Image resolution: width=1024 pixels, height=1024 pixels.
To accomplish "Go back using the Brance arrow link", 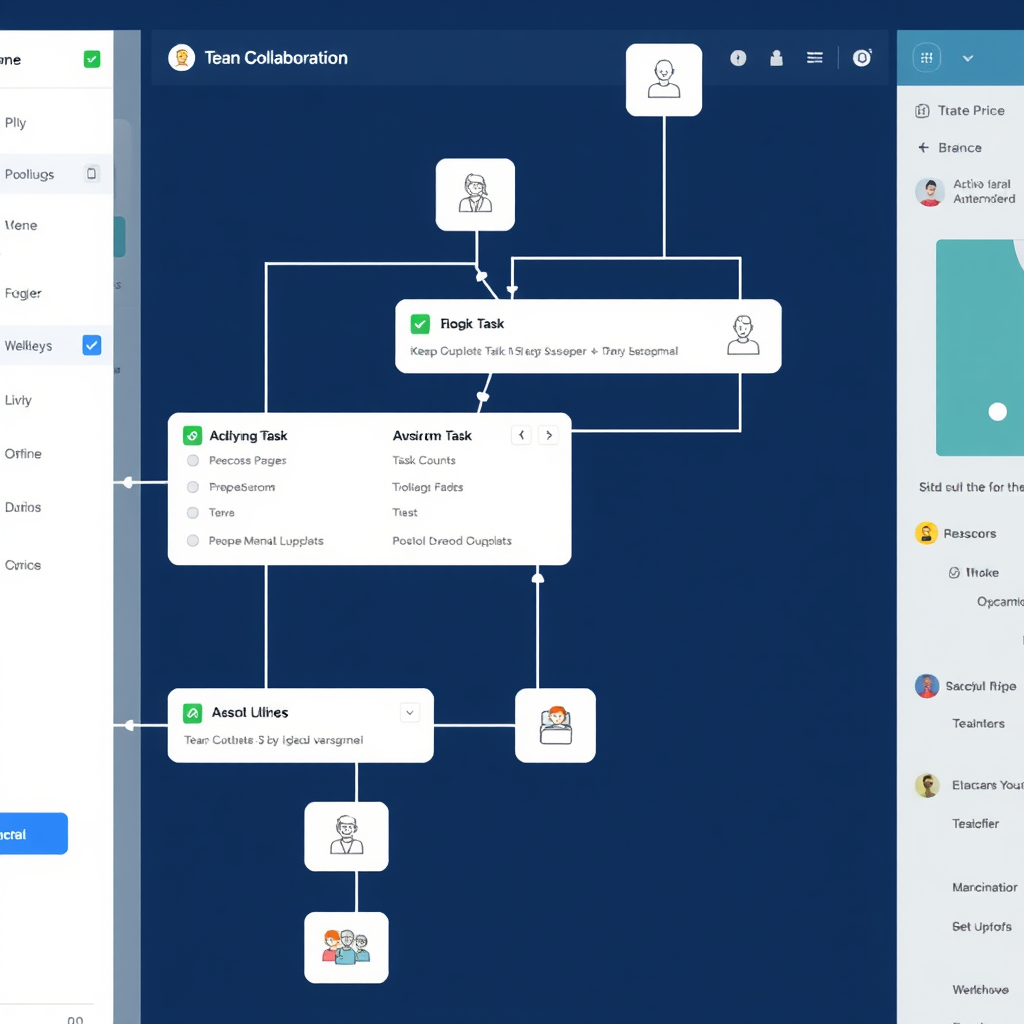I will click(923, 148).
